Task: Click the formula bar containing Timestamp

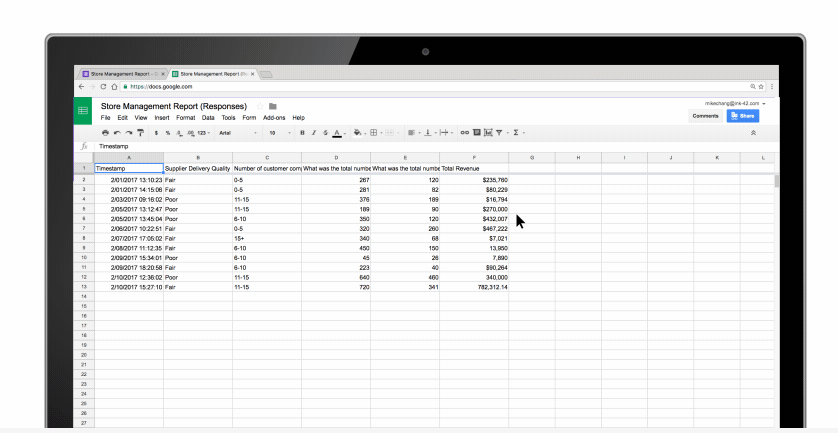Action: click(436, 146)
